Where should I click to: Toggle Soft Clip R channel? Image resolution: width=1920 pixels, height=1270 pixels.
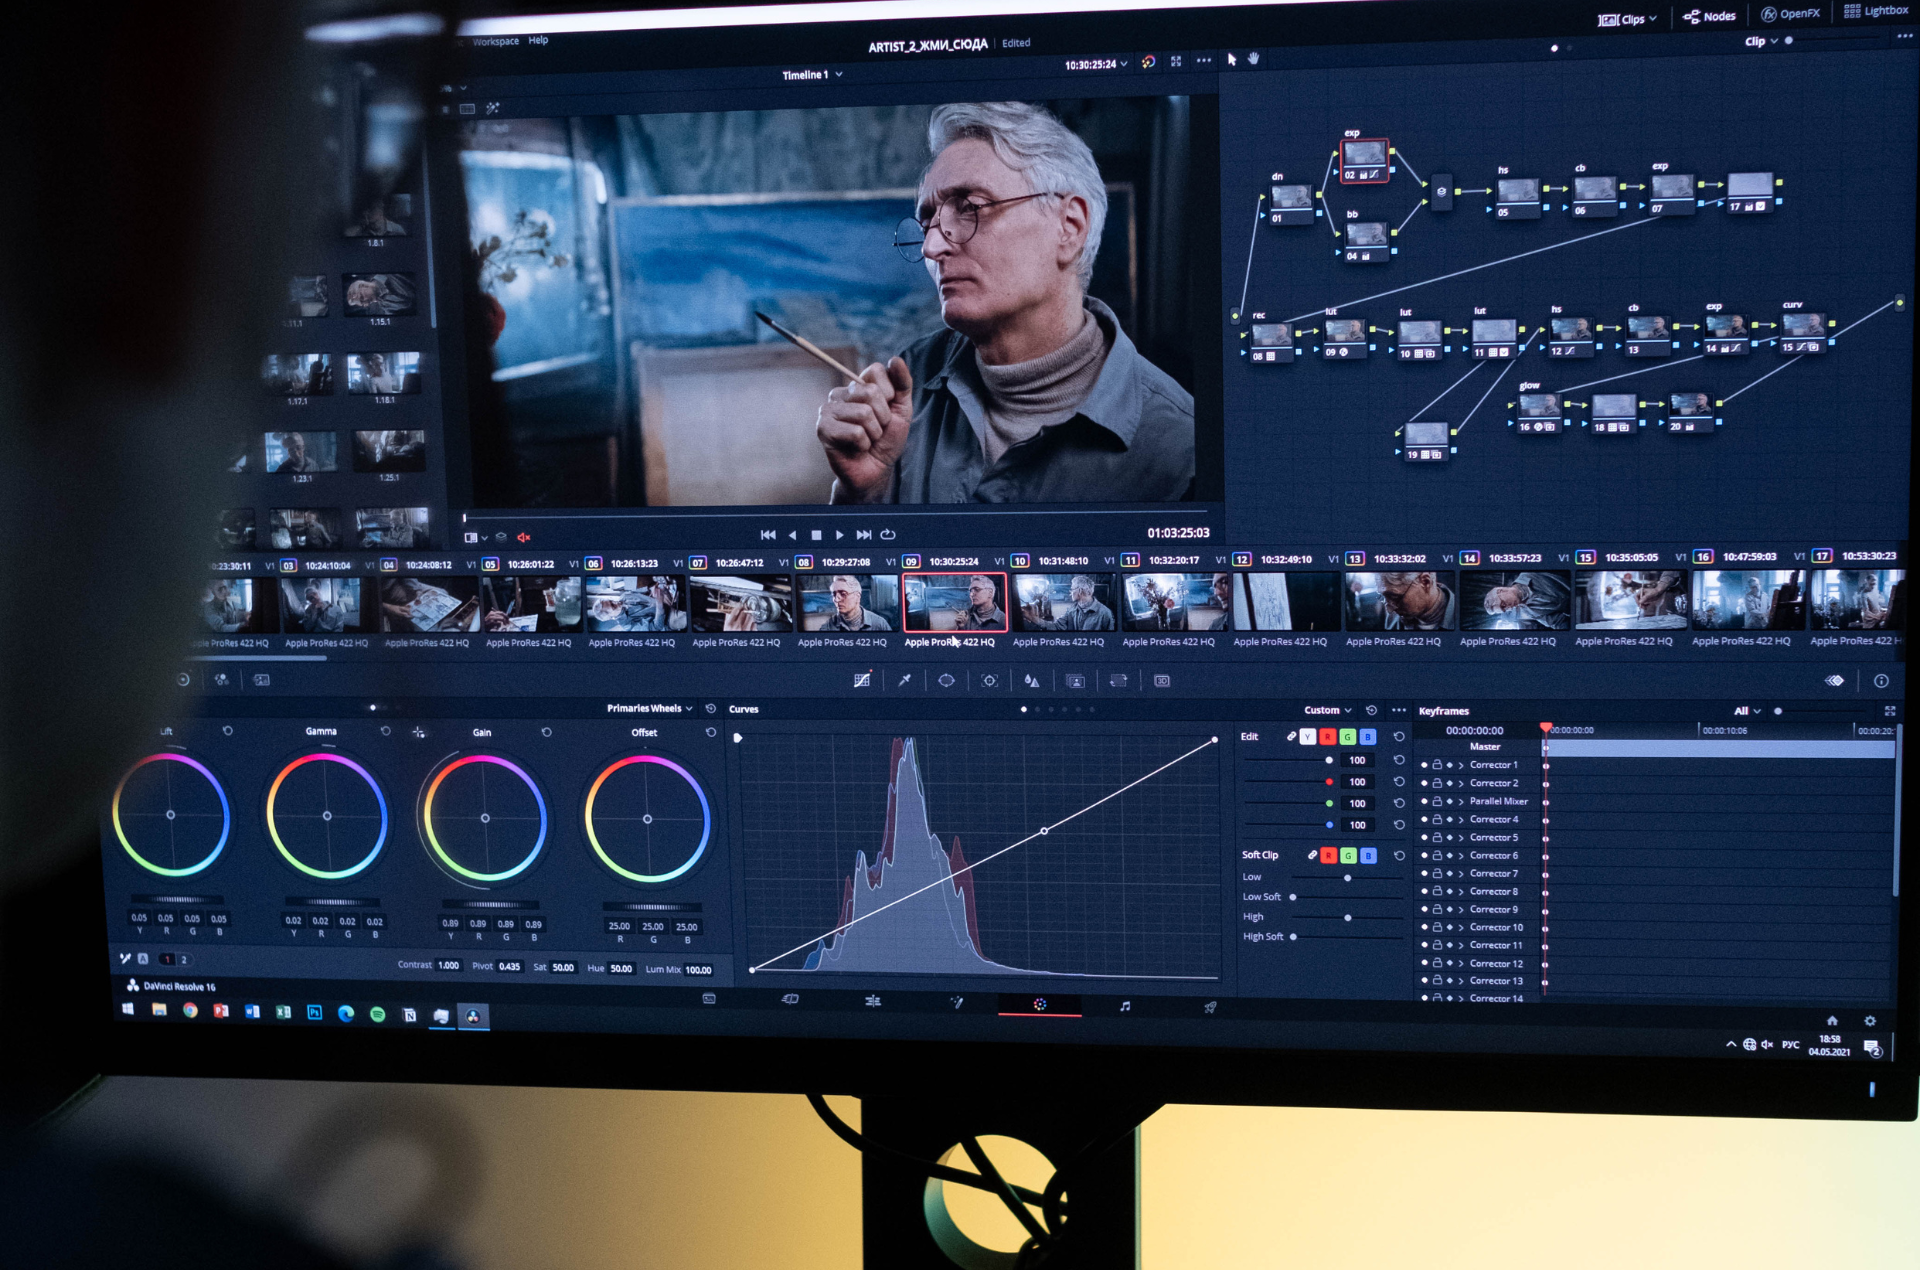tap(1328, 855)
